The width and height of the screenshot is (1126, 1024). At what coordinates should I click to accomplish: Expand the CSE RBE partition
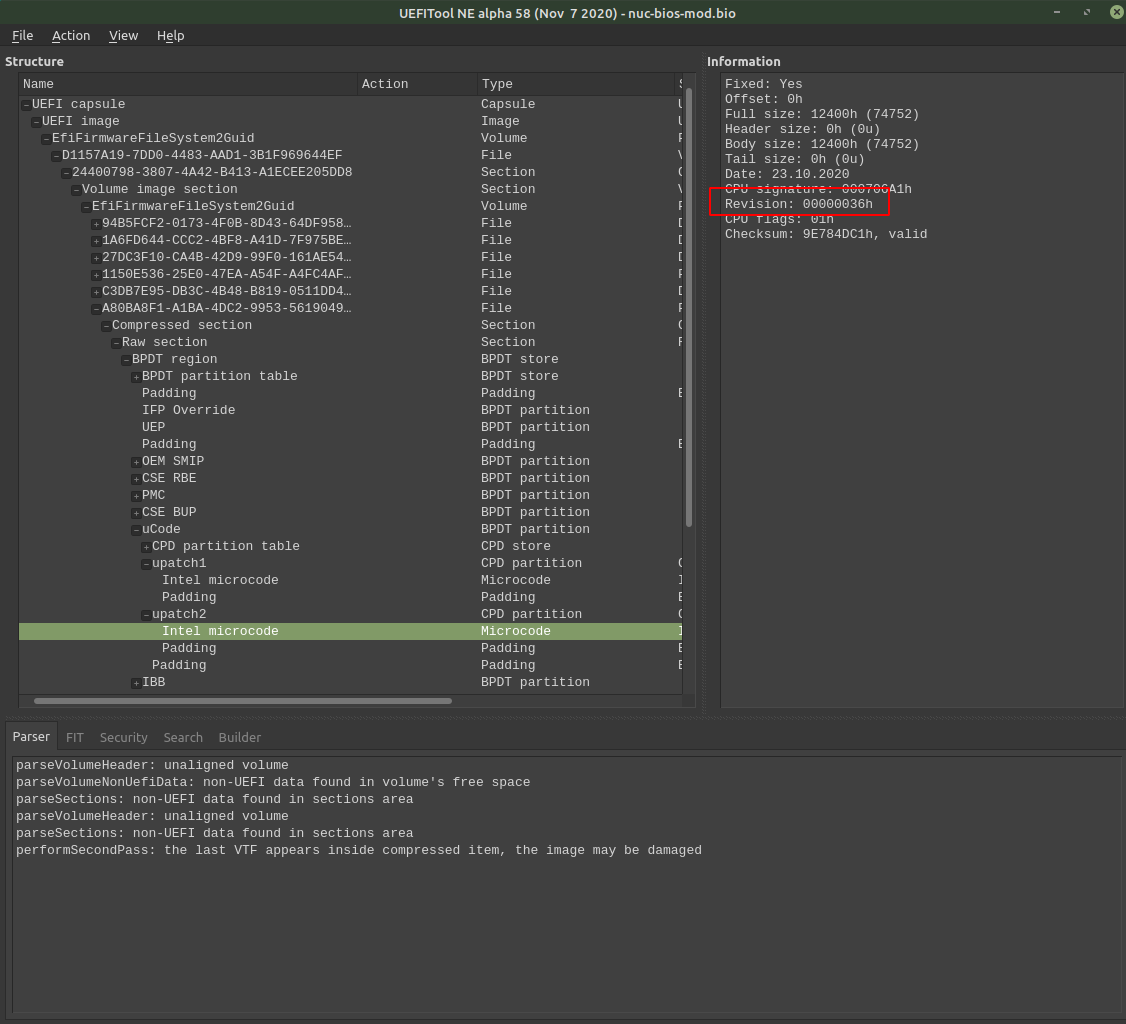pos(136,479)
